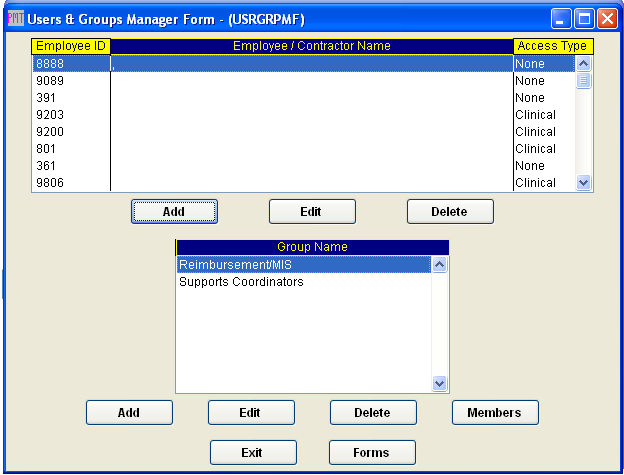Screen dimensions: 624x475
Task: Exit the Users & Groups Manager
Action: point(253,452)
